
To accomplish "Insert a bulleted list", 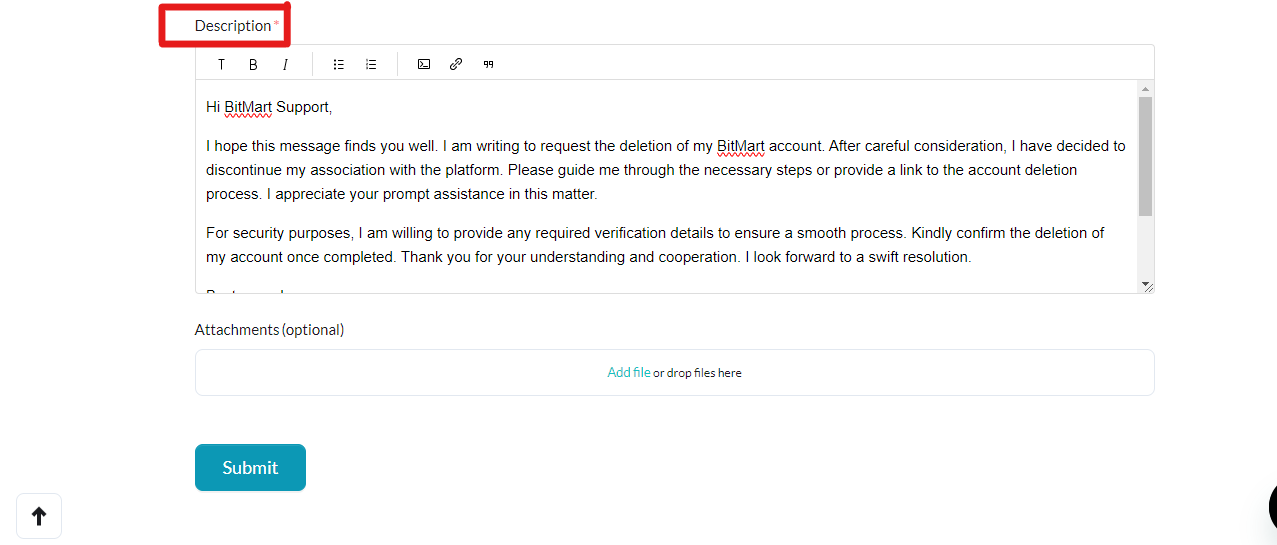I will 339,64.
